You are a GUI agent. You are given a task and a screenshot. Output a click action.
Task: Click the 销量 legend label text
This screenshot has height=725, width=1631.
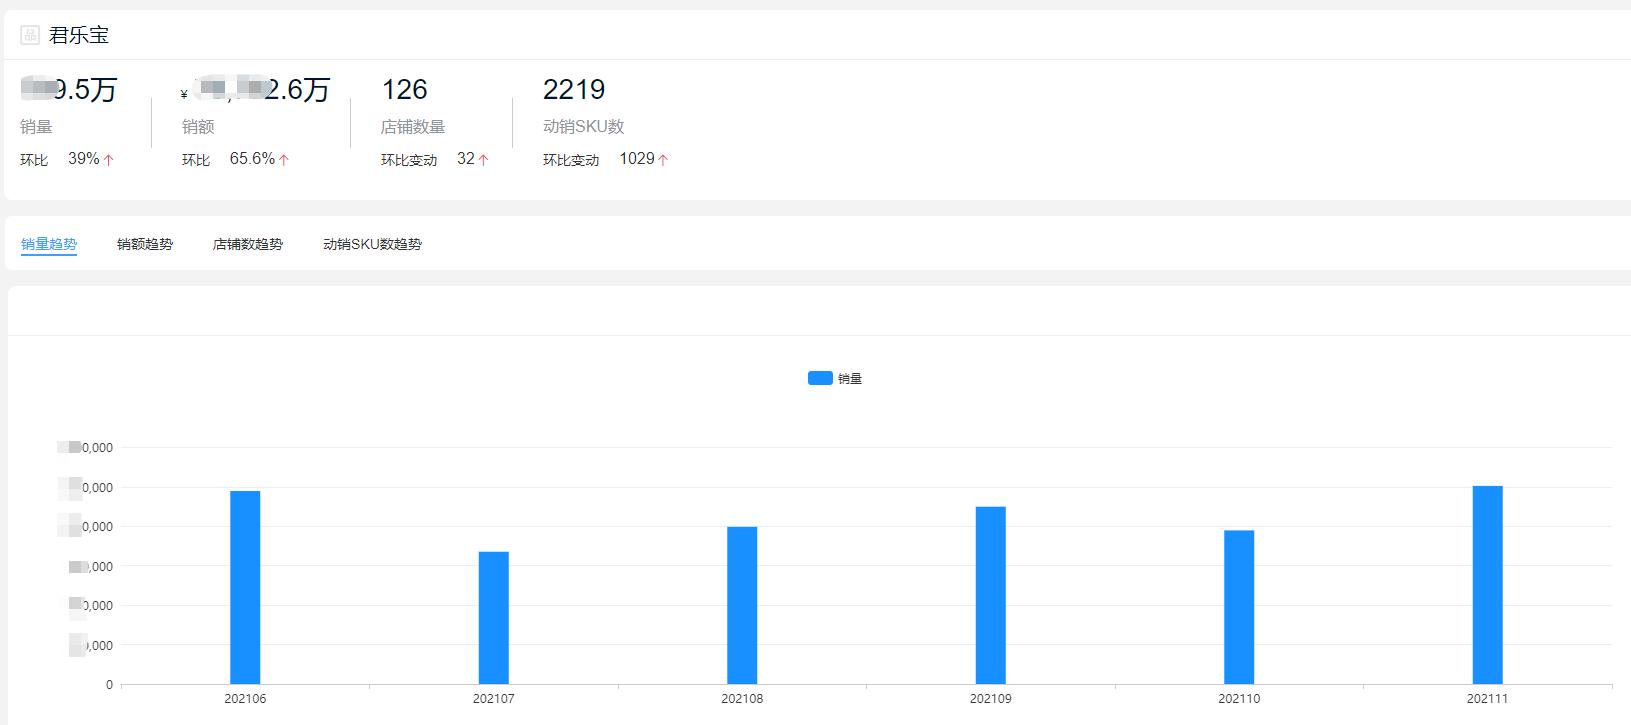[x=850, y=379]
